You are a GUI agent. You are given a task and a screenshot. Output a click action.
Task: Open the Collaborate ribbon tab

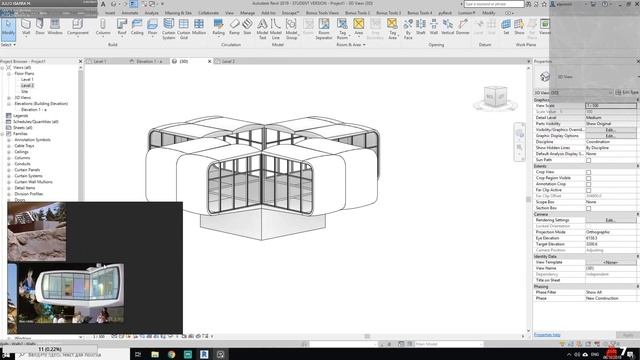coord(209,13)
